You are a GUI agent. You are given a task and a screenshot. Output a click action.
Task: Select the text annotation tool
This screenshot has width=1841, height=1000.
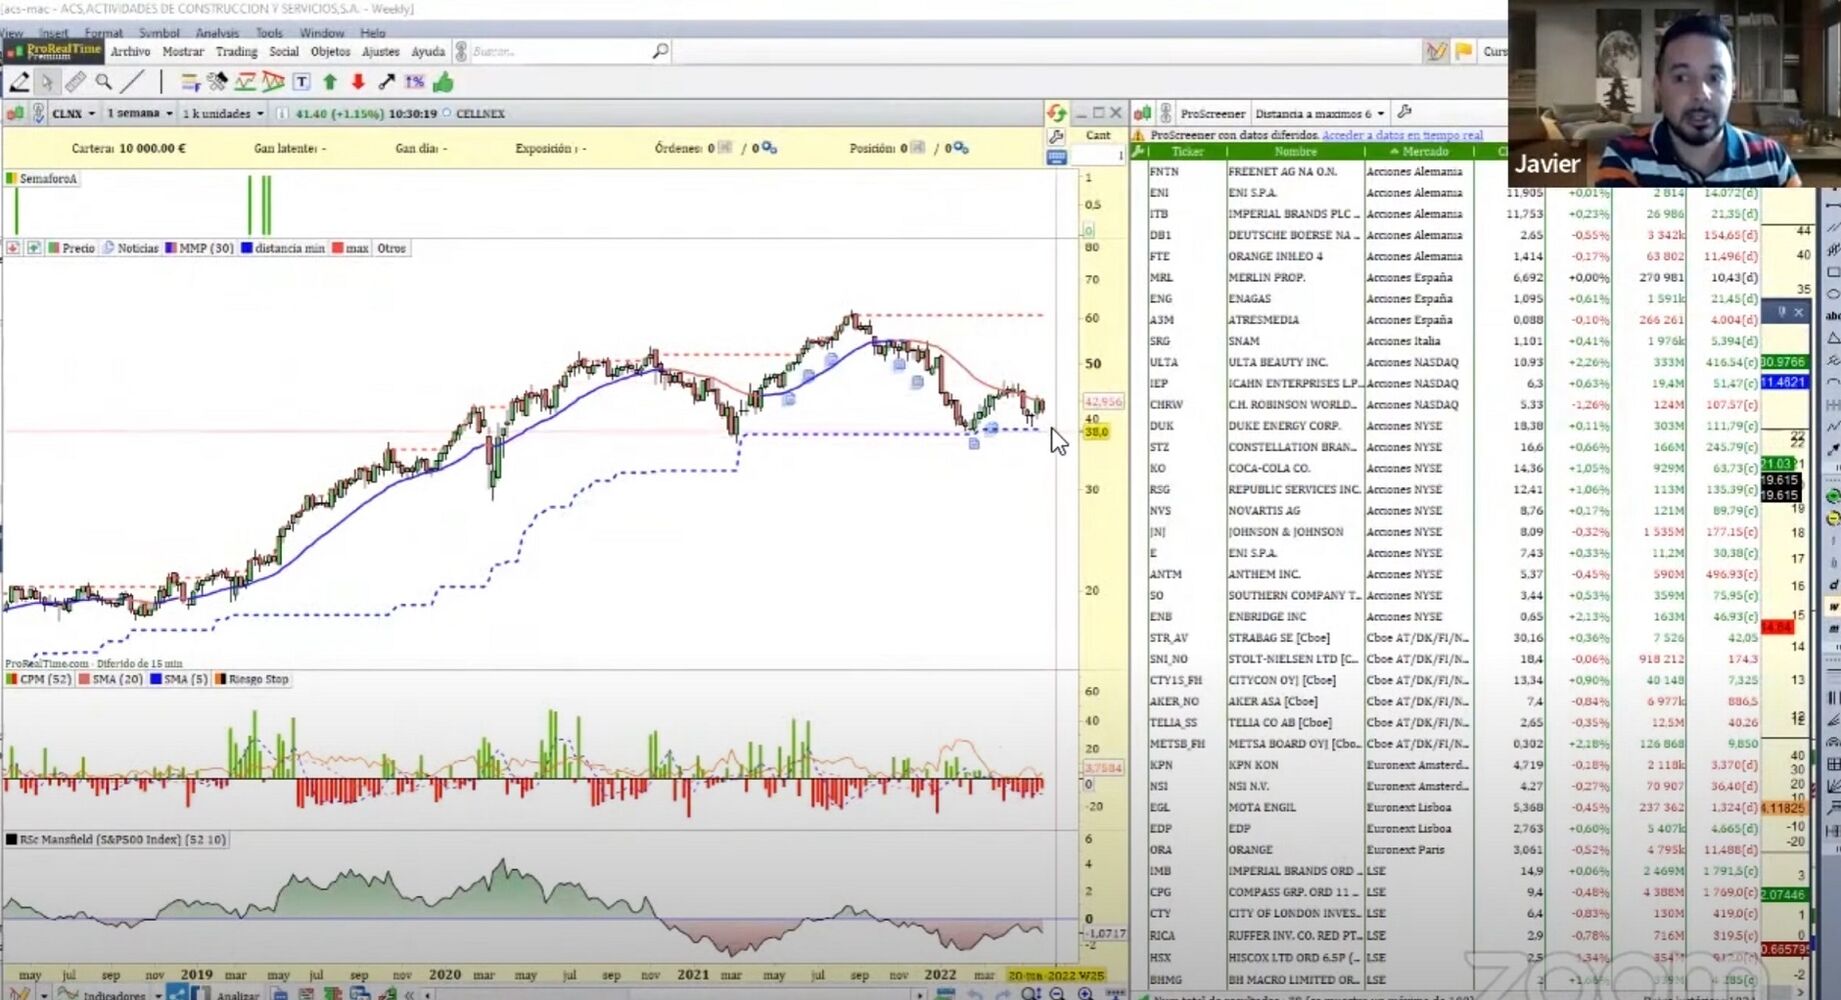pos(301,82)
